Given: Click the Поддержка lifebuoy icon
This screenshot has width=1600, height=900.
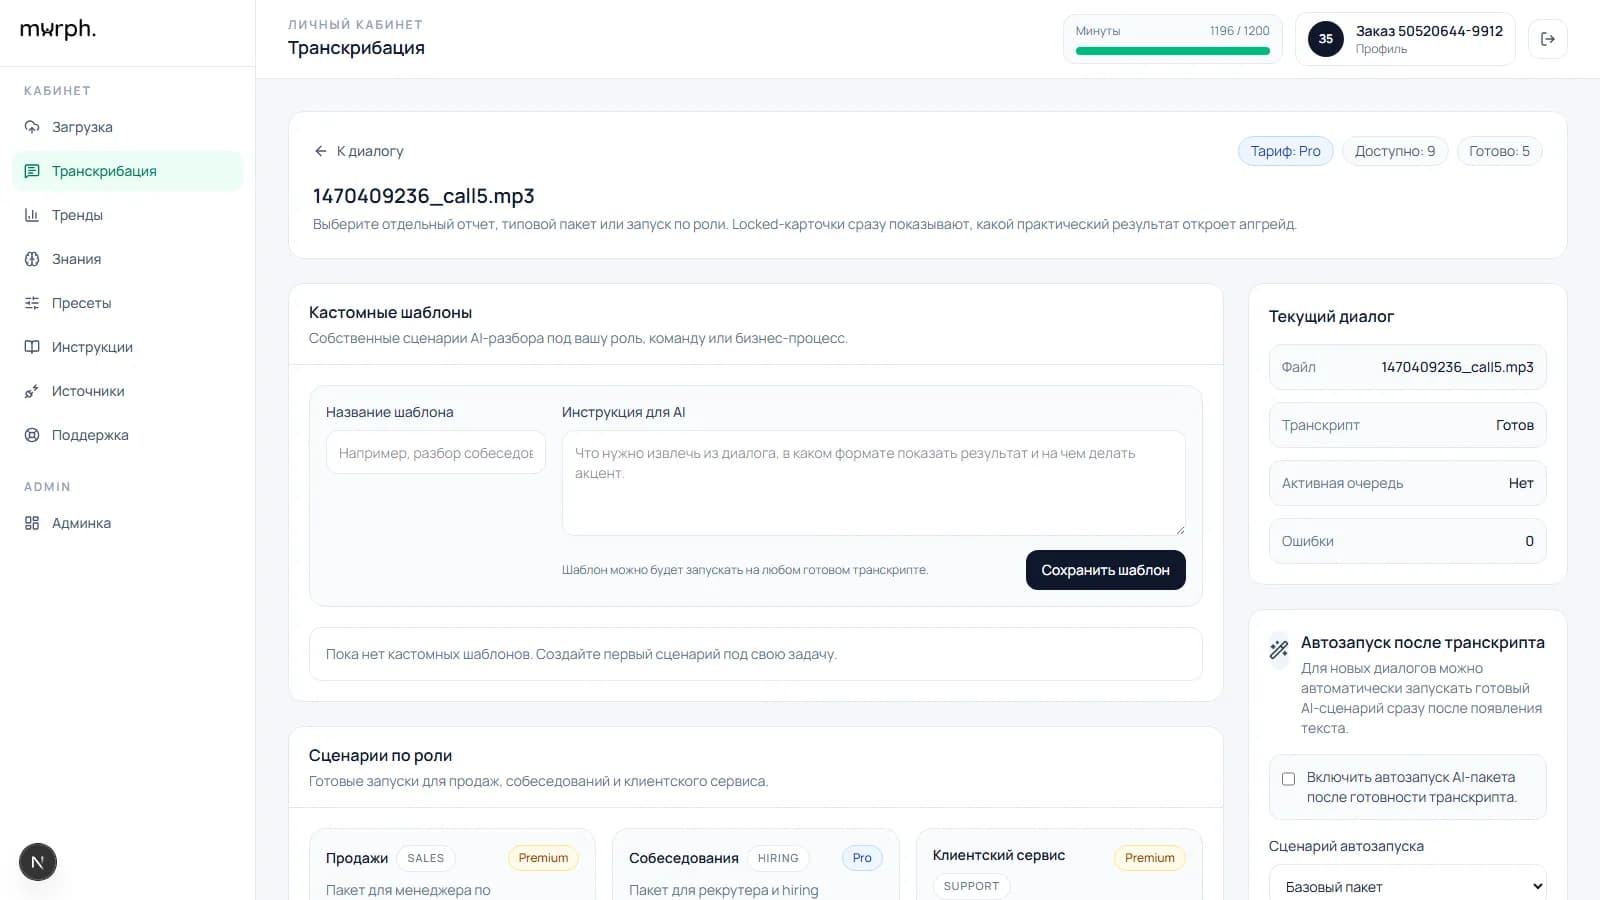Looking at the screenshot, I should pyautogui.click(x=32, y=435).
